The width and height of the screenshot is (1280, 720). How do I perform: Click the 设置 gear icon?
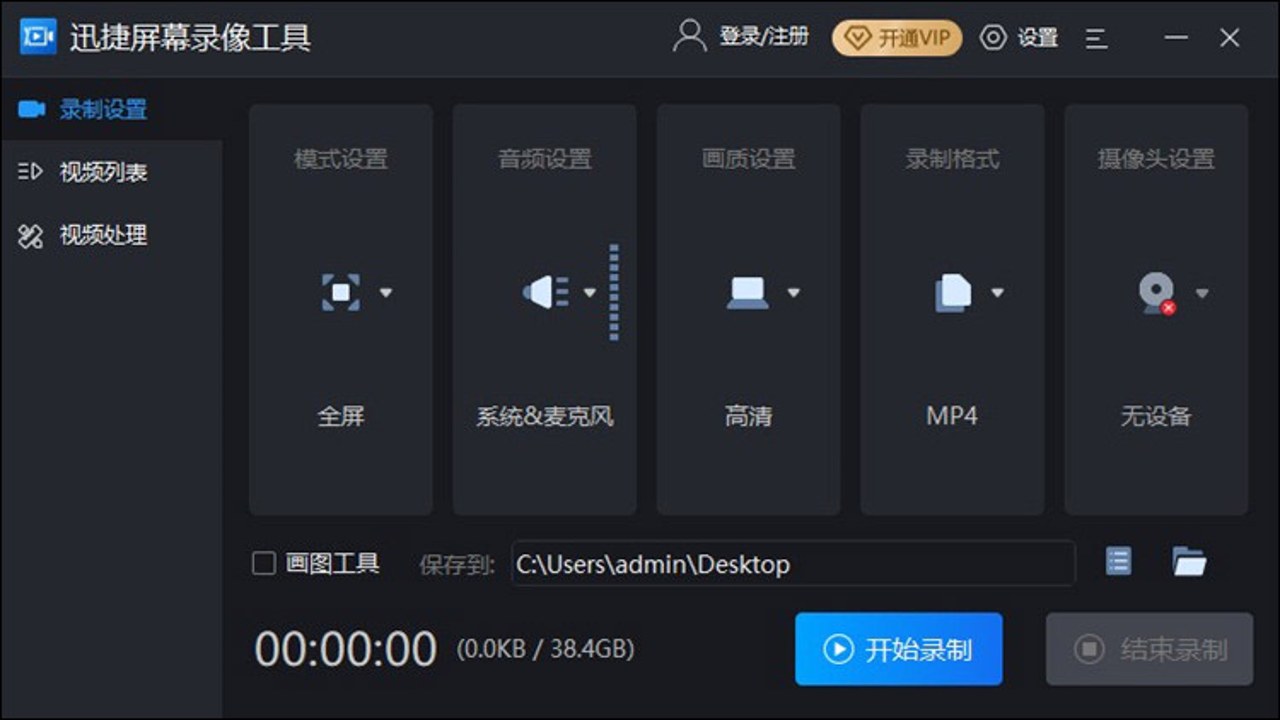pos(993,38)
